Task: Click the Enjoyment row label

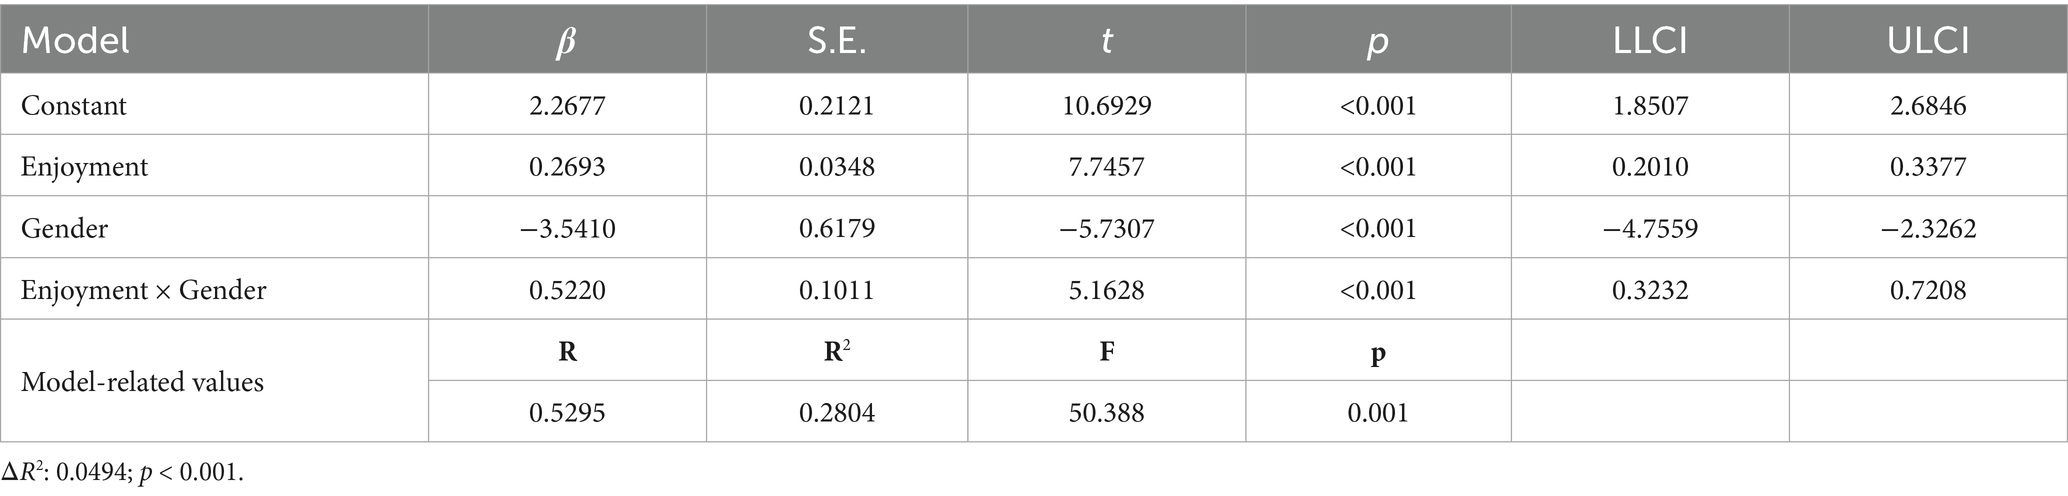Action: click(x=84, y=166)
